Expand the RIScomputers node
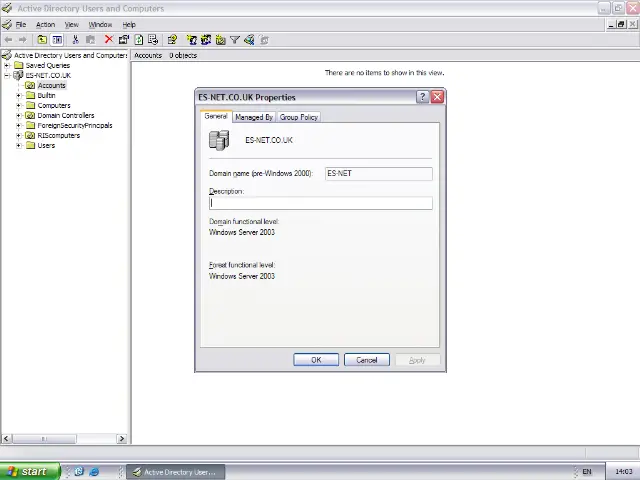 [x=18, y=136]
